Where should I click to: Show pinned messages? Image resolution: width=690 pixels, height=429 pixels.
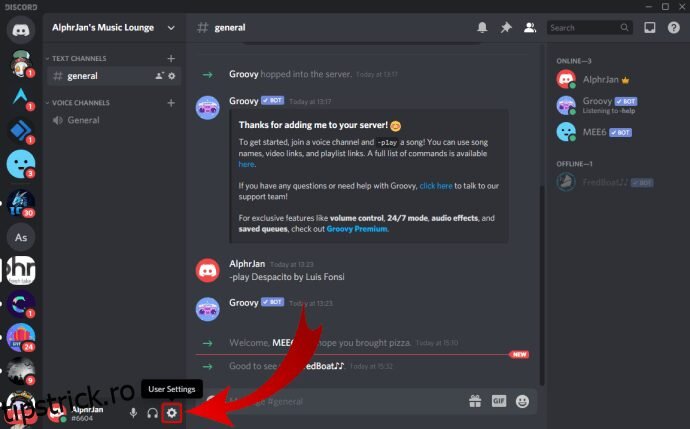click(506, 28)
